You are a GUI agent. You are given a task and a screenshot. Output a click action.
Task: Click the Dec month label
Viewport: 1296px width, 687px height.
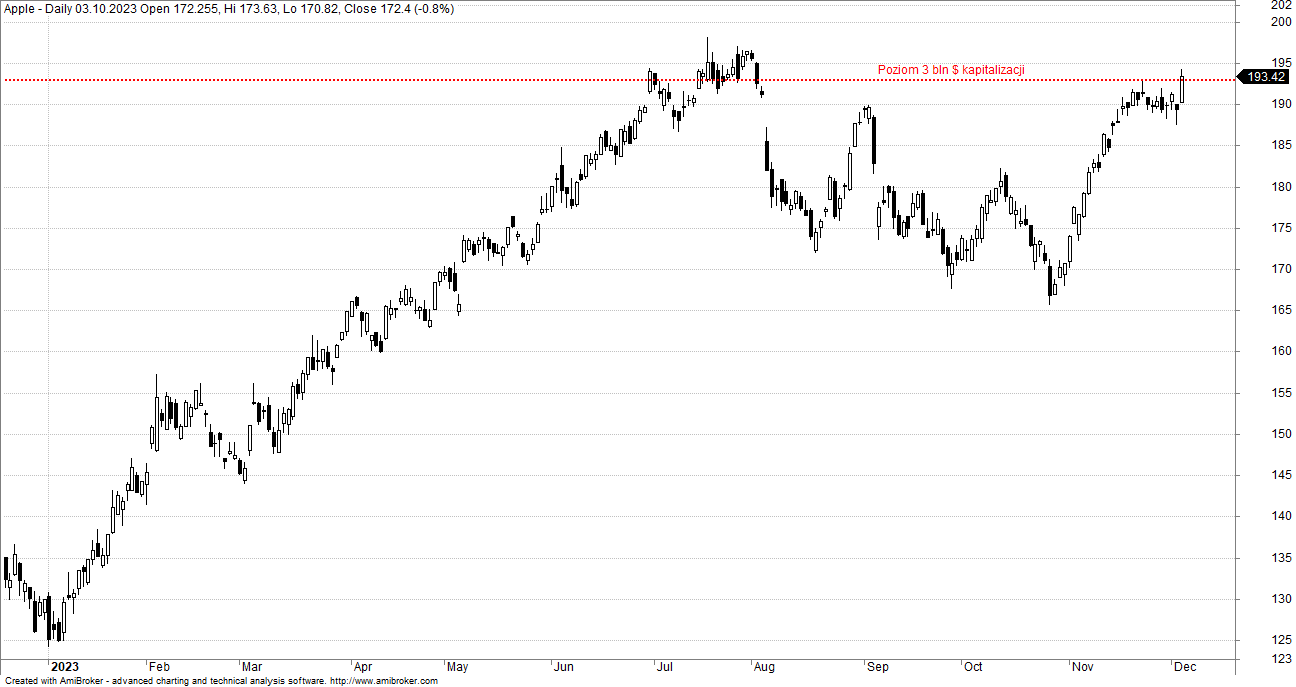coord(1185,667)
